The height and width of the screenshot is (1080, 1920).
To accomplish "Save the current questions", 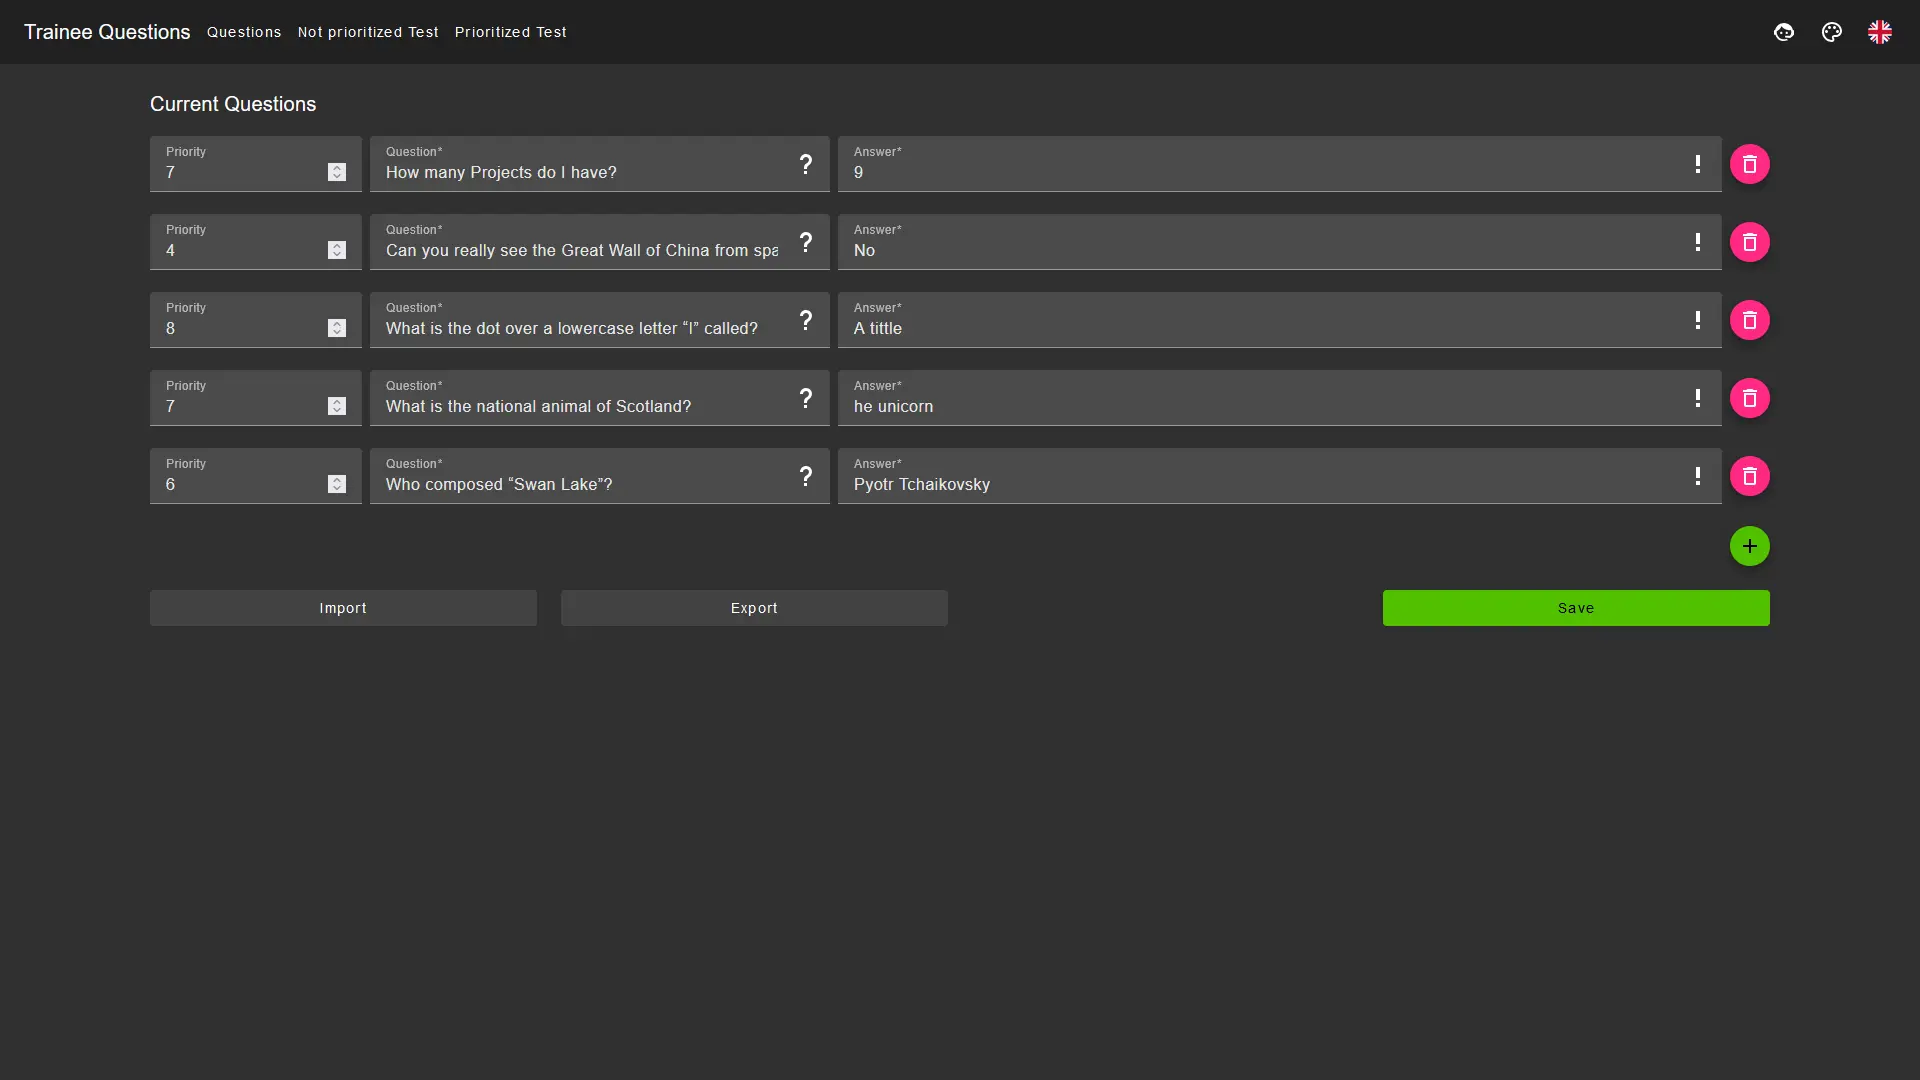I will 1576,608.
